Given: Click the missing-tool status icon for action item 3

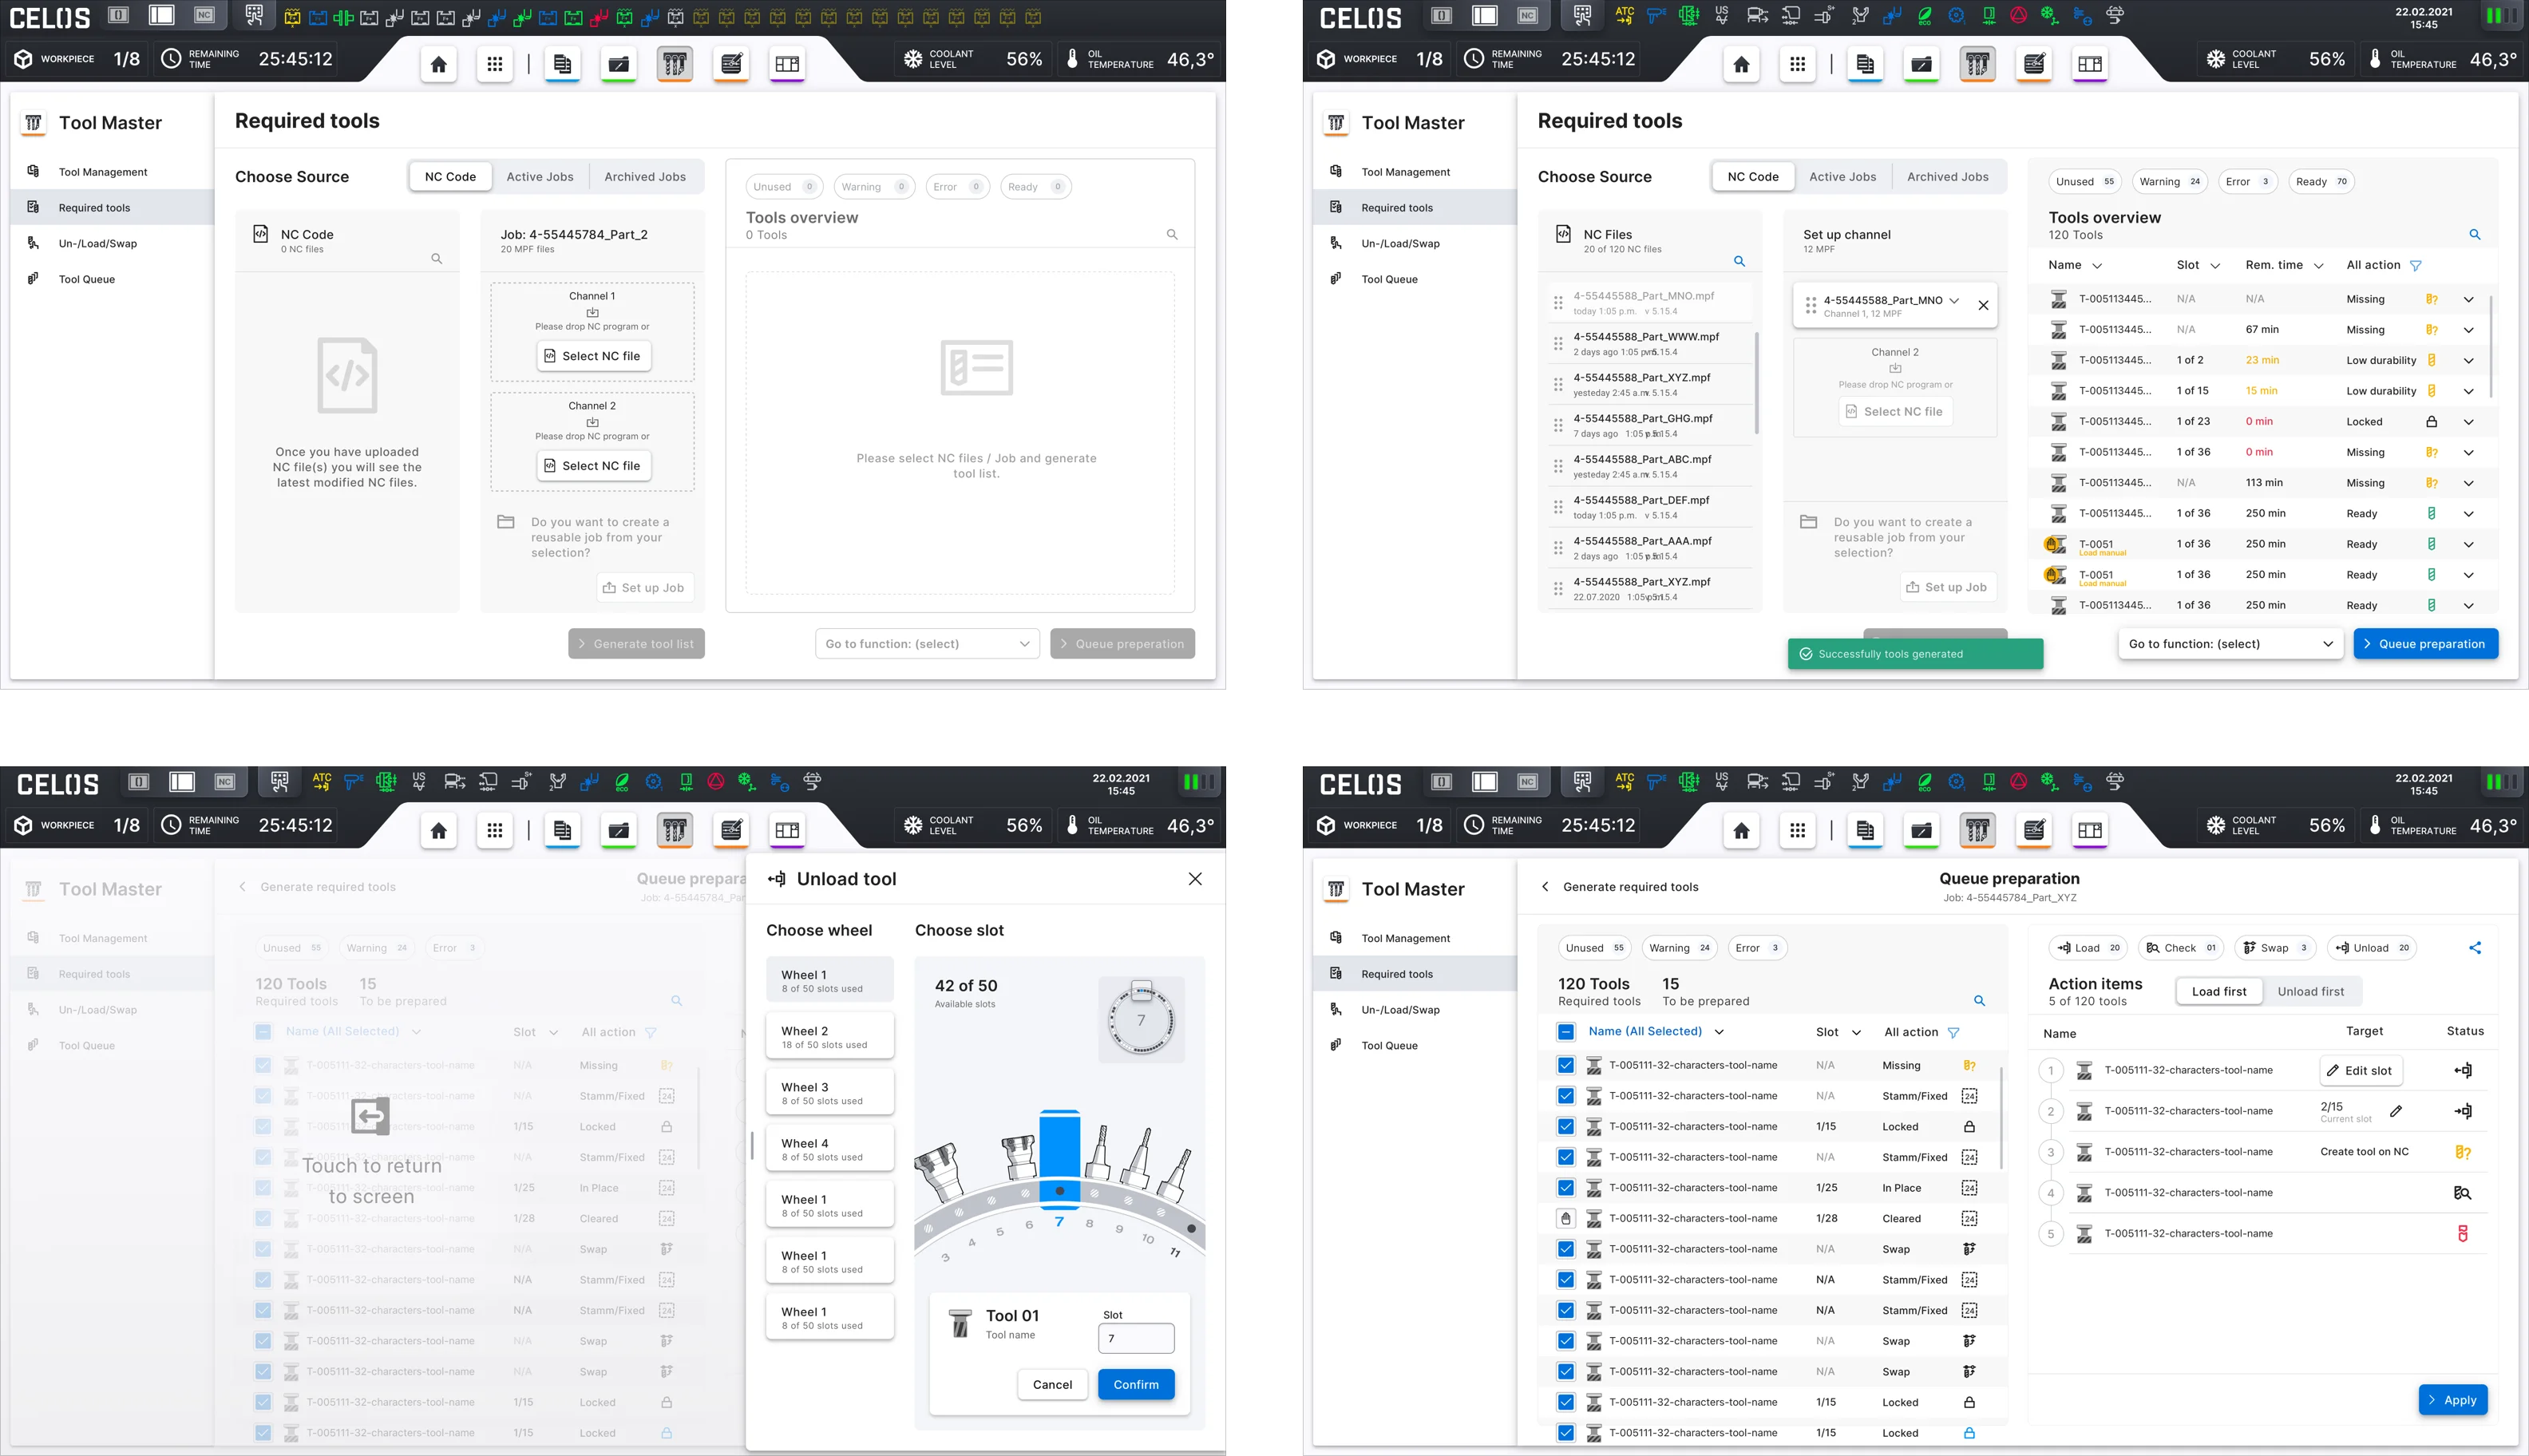Looking at the screenshot, I should coord(2463,1152).
